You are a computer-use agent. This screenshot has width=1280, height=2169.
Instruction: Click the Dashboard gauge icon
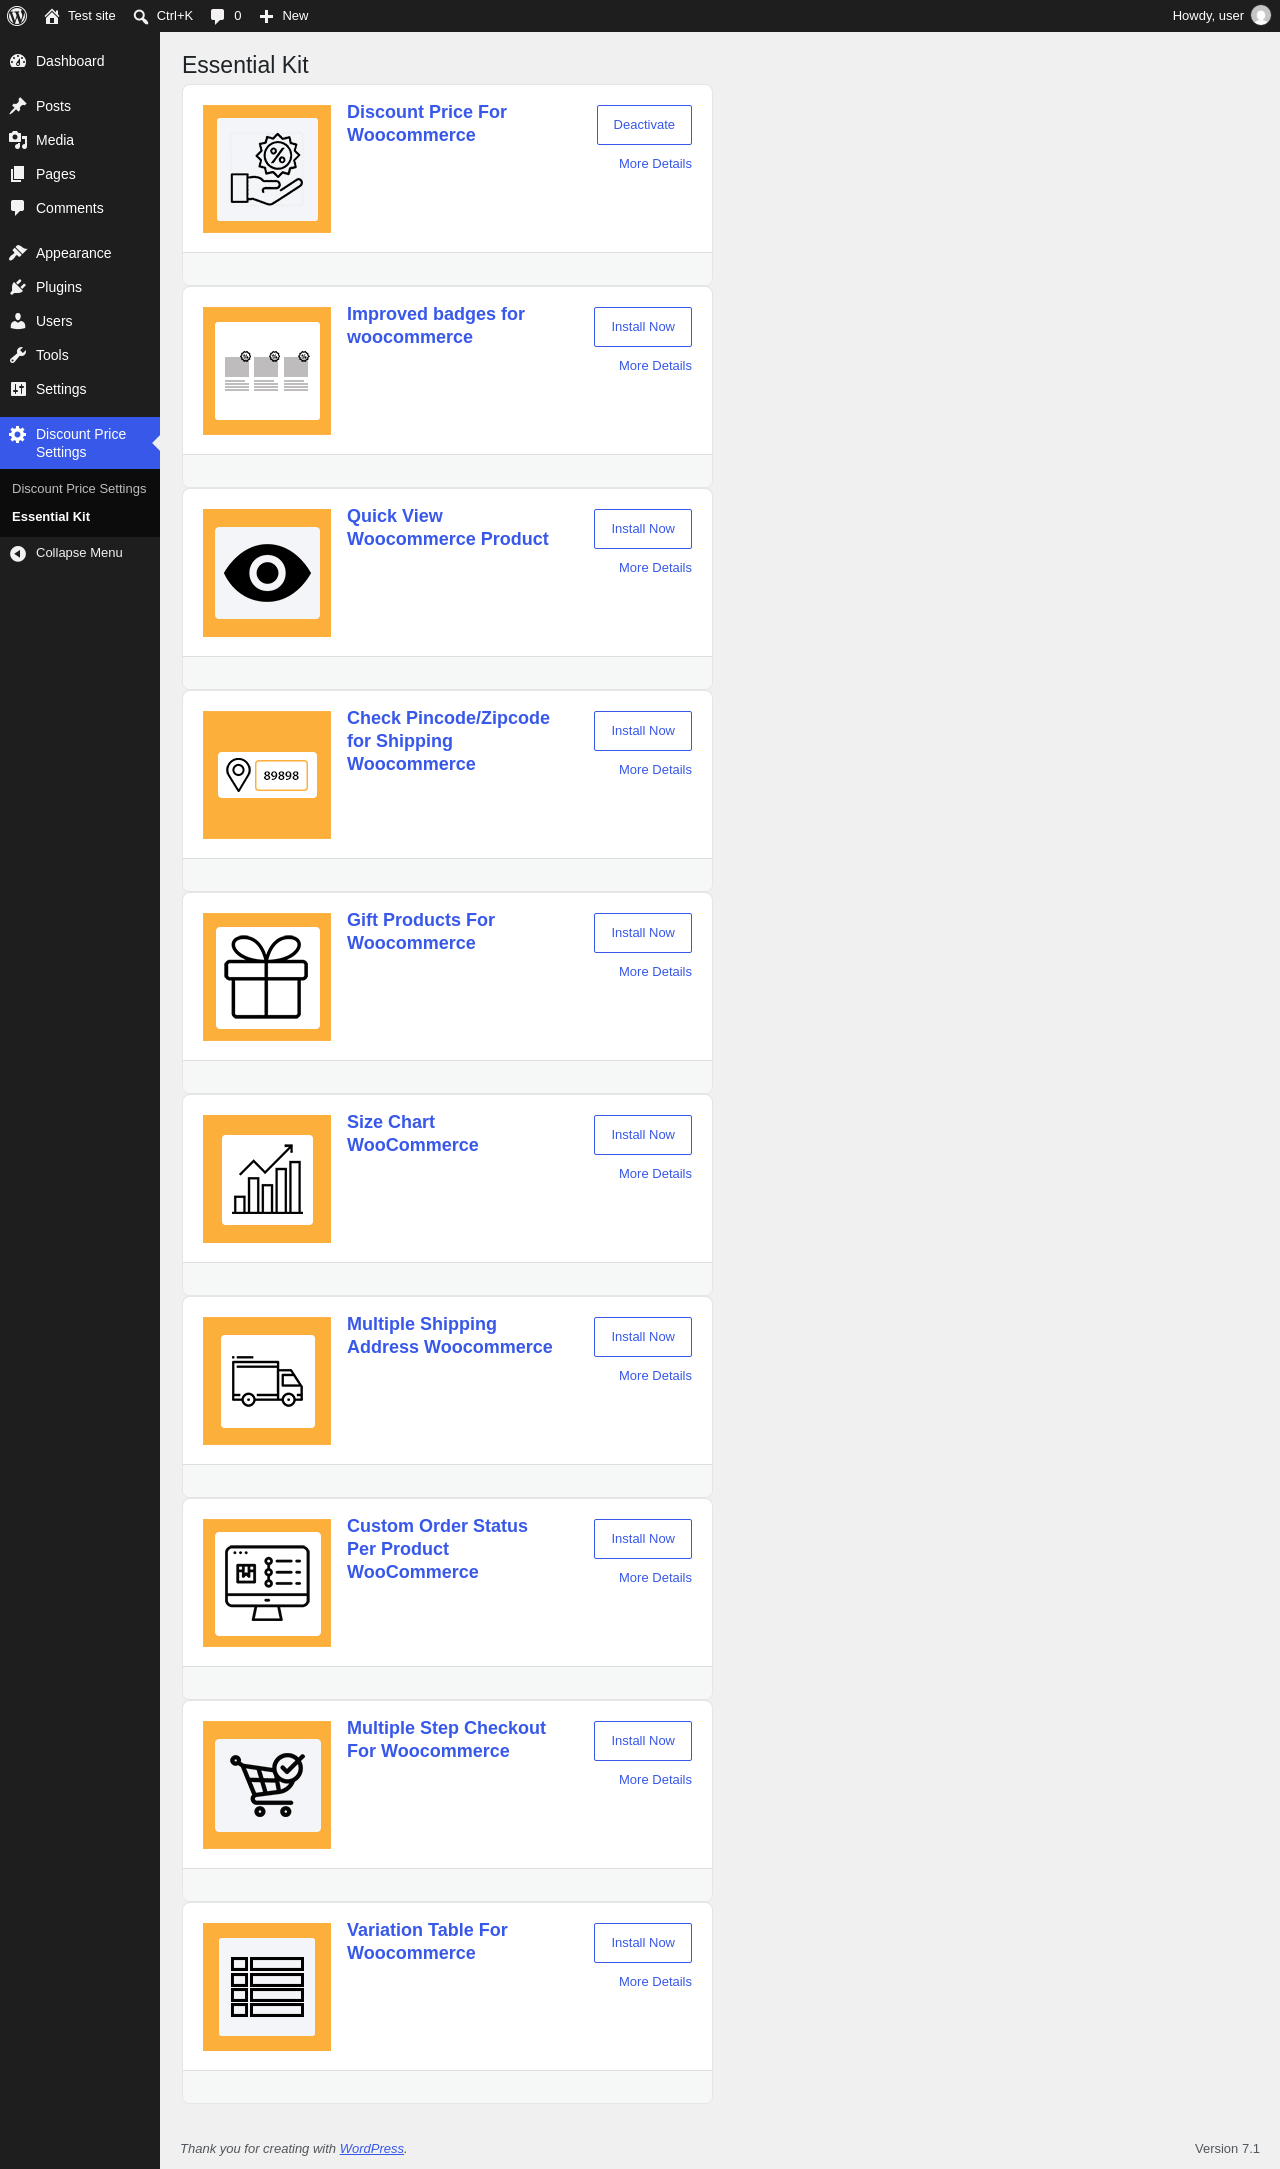(18, 61)
